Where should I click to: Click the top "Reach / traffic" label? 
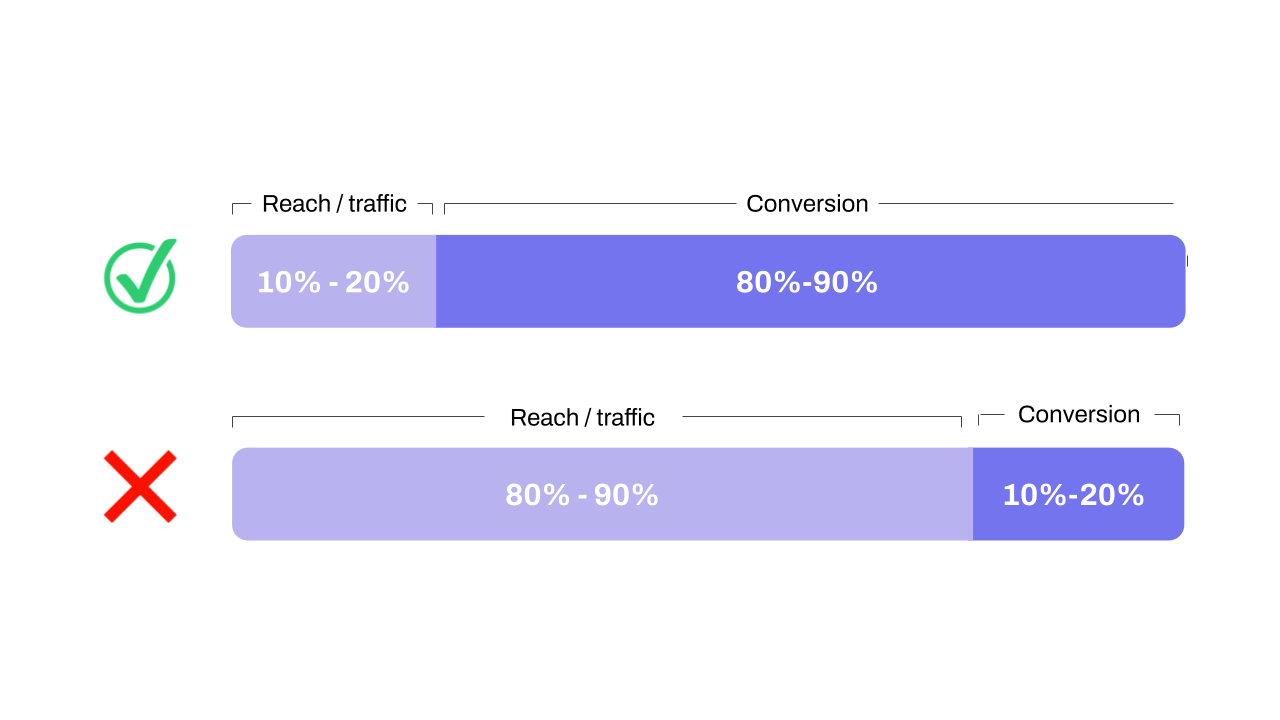coord(334,204)
